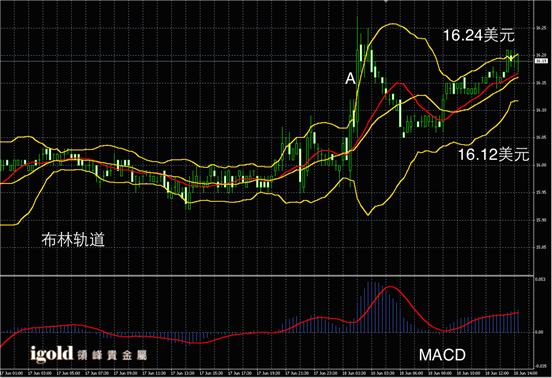Click the 18 Jun 14:00 time axis label
The height and width of the screenshot is (378, 552).
tap(525, 373)
